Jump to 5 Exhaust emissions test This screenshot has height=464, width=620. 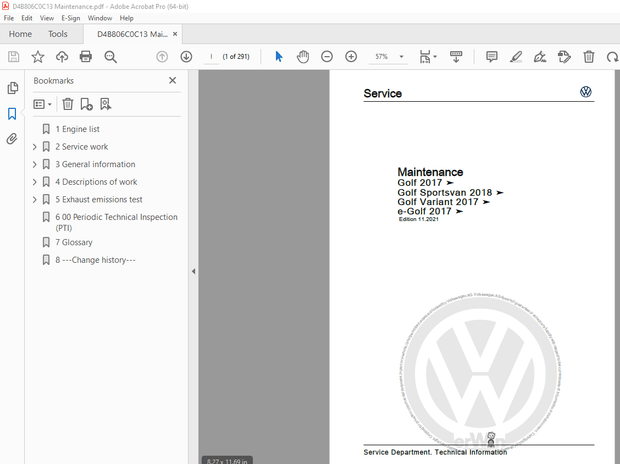[98, 199]
